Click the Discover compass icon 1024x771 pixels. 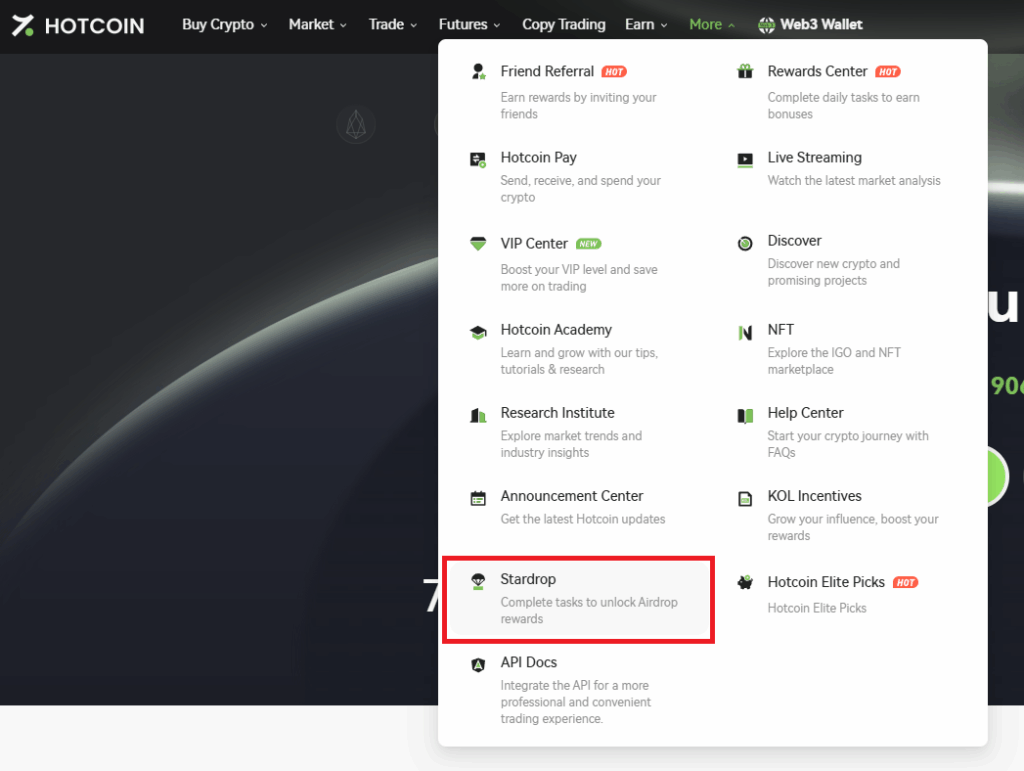(x=744, y=244)
